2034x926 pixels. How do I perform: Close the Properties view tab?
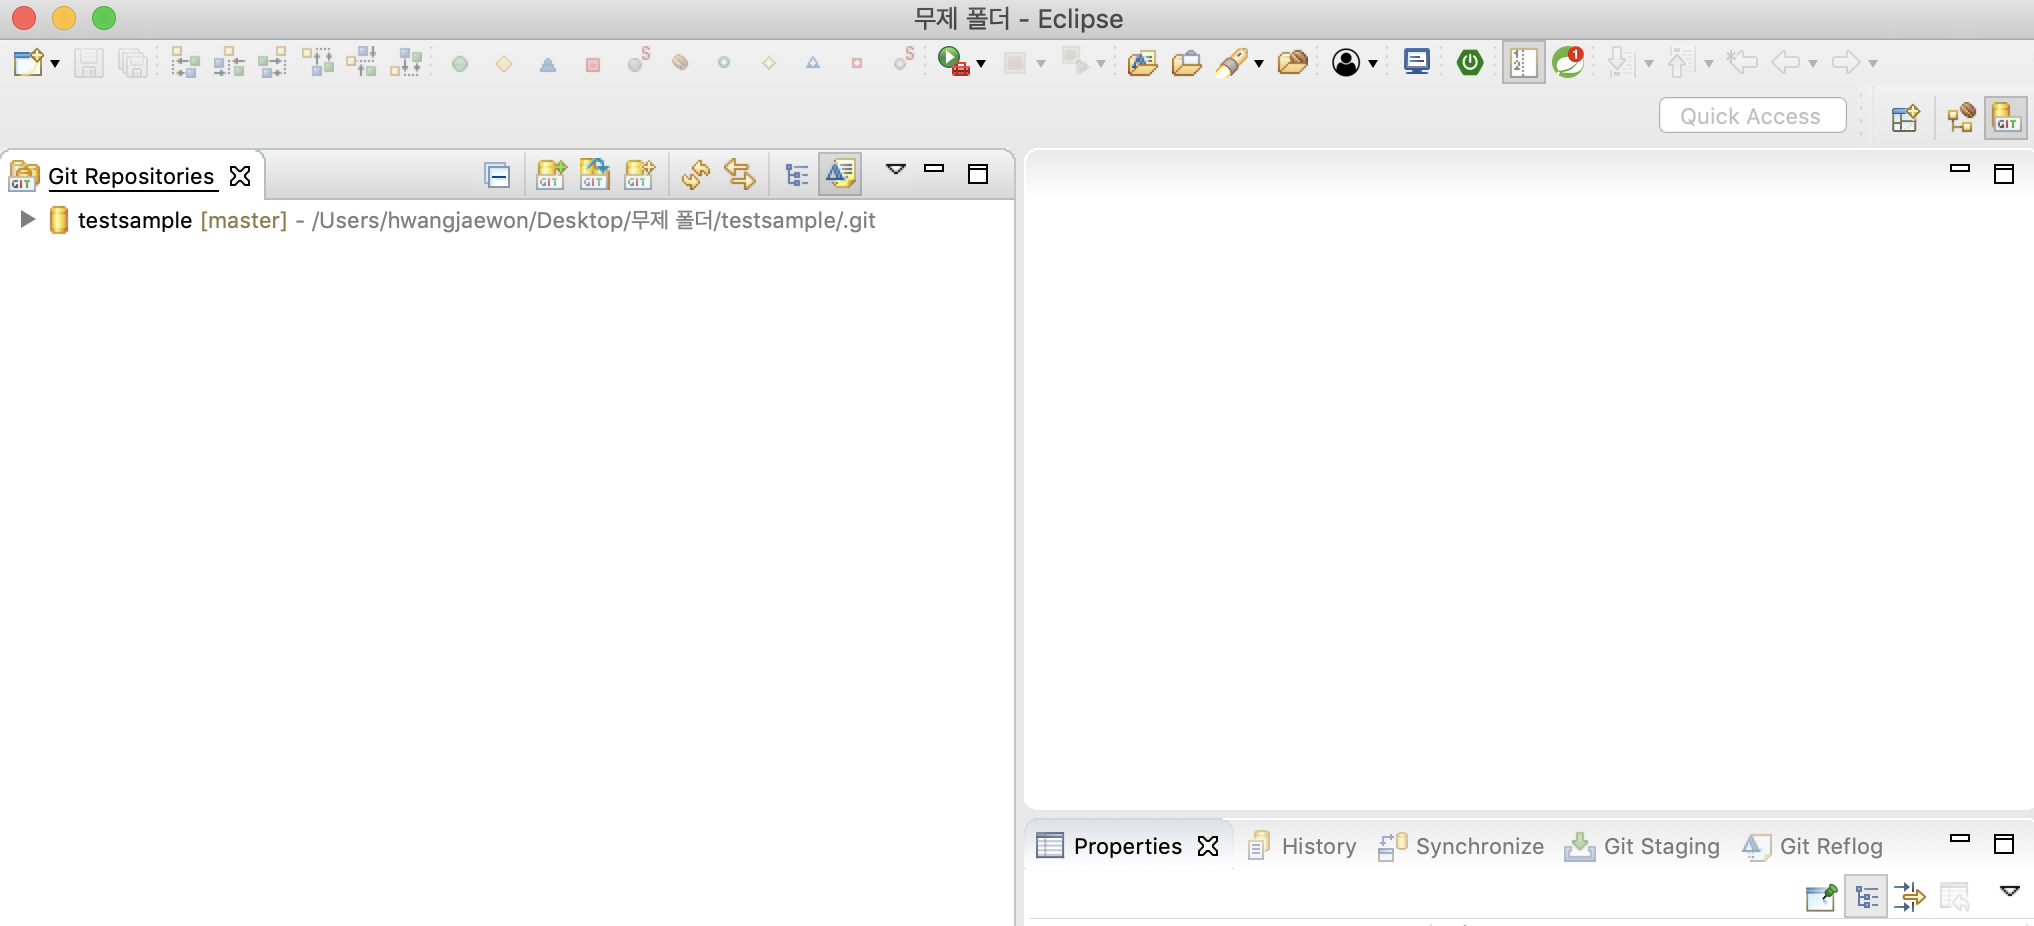pos(1208,846)
